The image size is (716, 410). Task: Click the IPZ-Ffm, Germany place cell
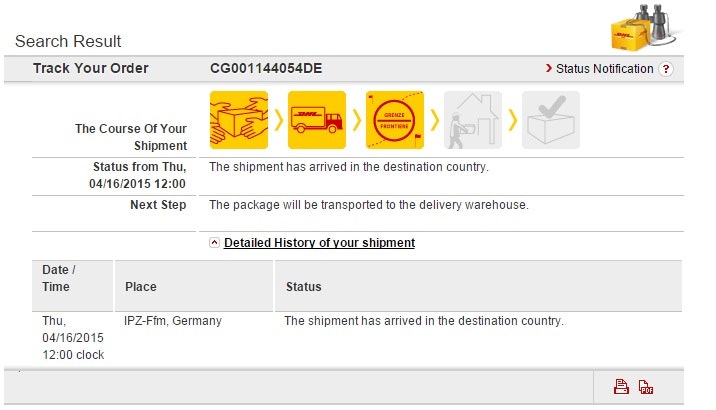pyautogui.click(x=173, y=321)
